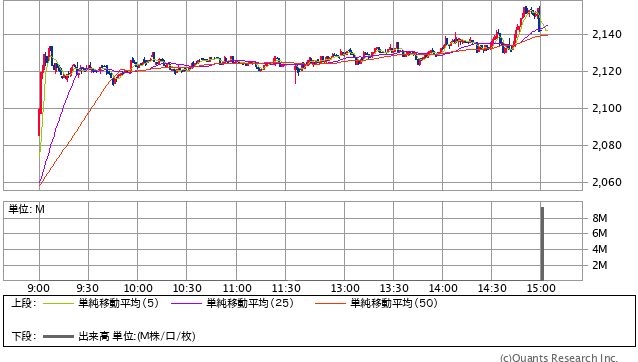The height and width of the screenshot is (362, 638).
Task: Click the 8M volume axis label
Action: pyautogui.click(x=600, y=218)
